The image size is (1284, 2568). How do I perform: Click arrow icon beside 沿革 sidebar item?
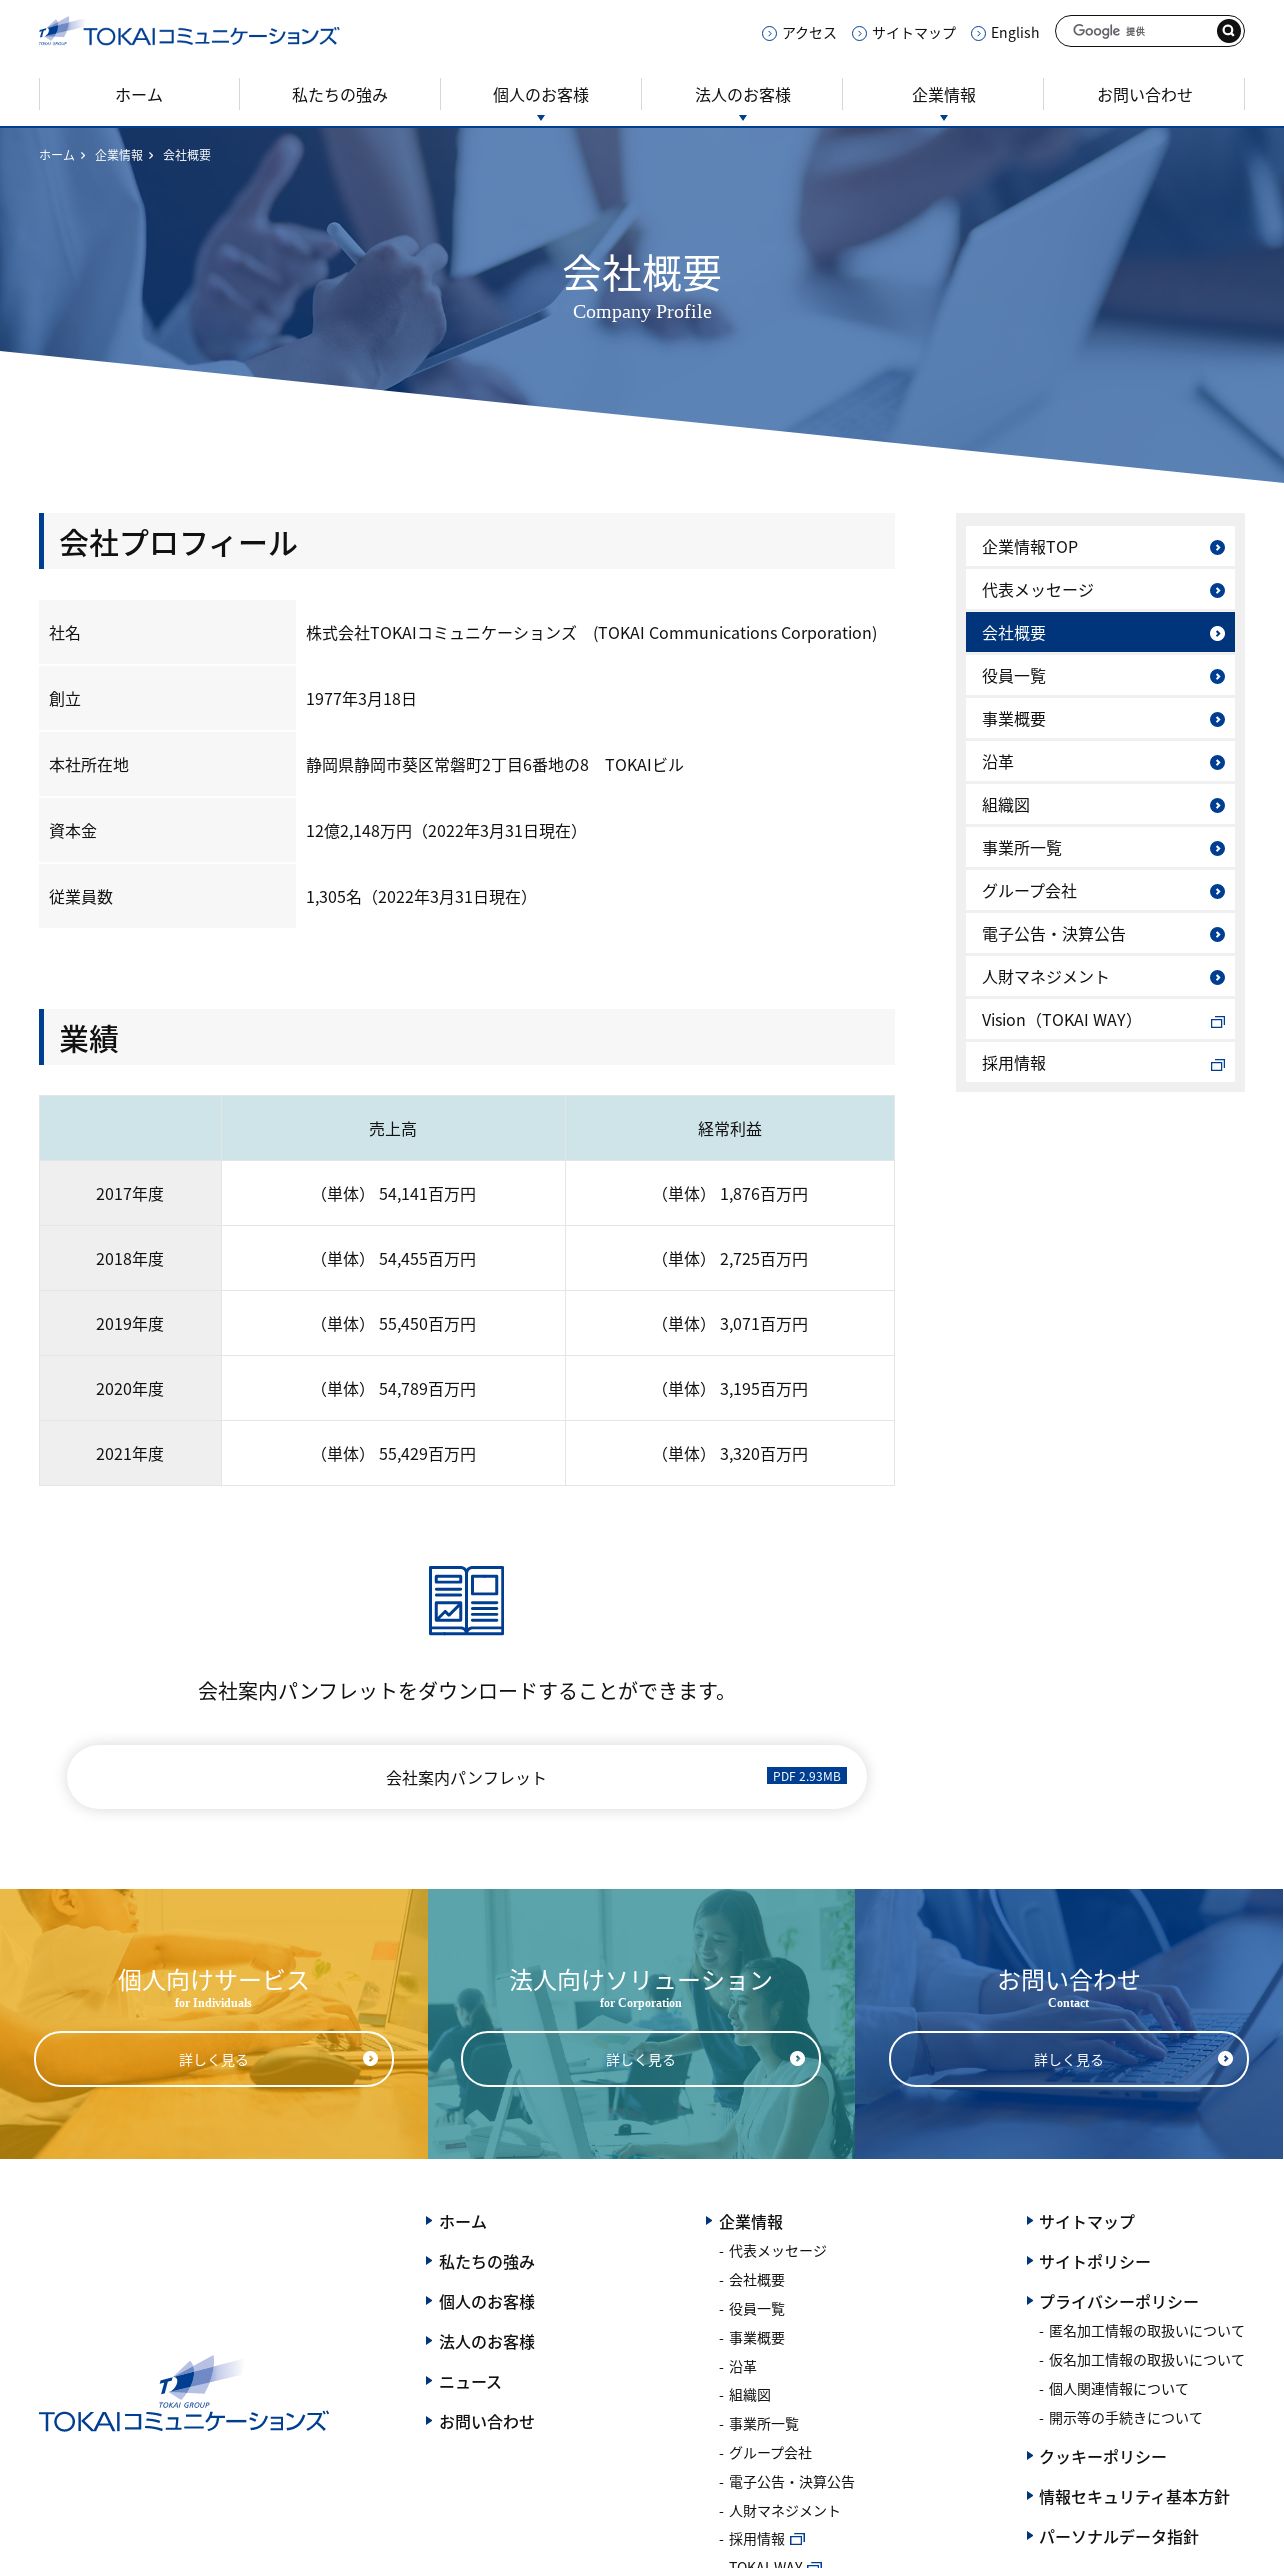click(x=1217, y=762)
